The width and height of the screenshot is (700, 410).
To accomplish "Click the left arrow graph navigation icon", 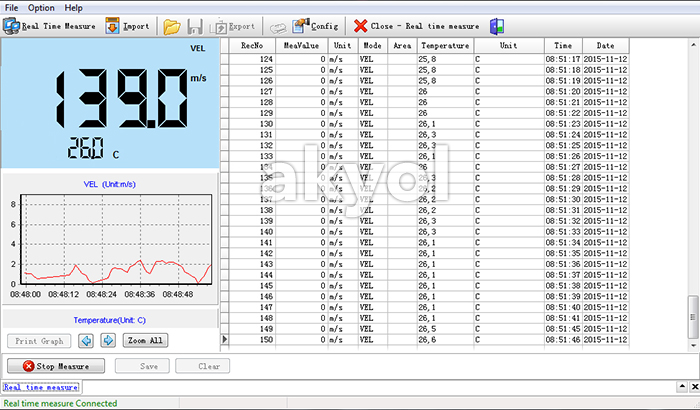I will coord(86,340).
